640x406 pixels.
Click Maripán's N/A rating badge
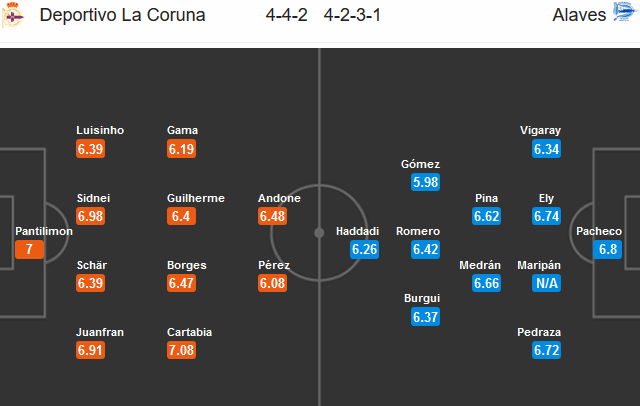(x=546, y=283)
